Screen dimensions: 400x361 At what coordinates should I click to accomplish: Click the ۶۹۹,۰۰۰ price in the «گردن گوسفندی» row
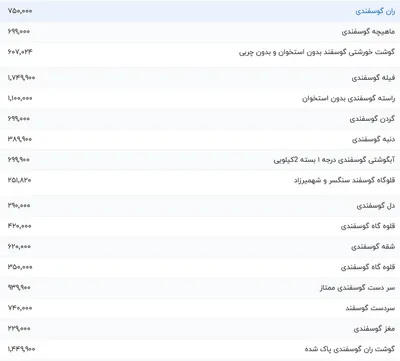tap(19, 118)
